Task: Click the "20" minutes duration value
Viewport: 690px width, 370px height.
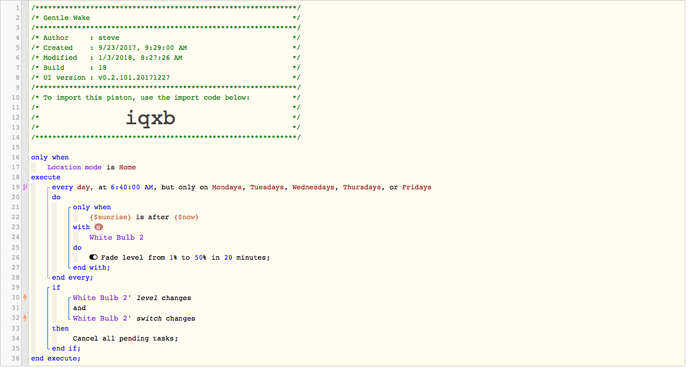Action: coord(228,257)
